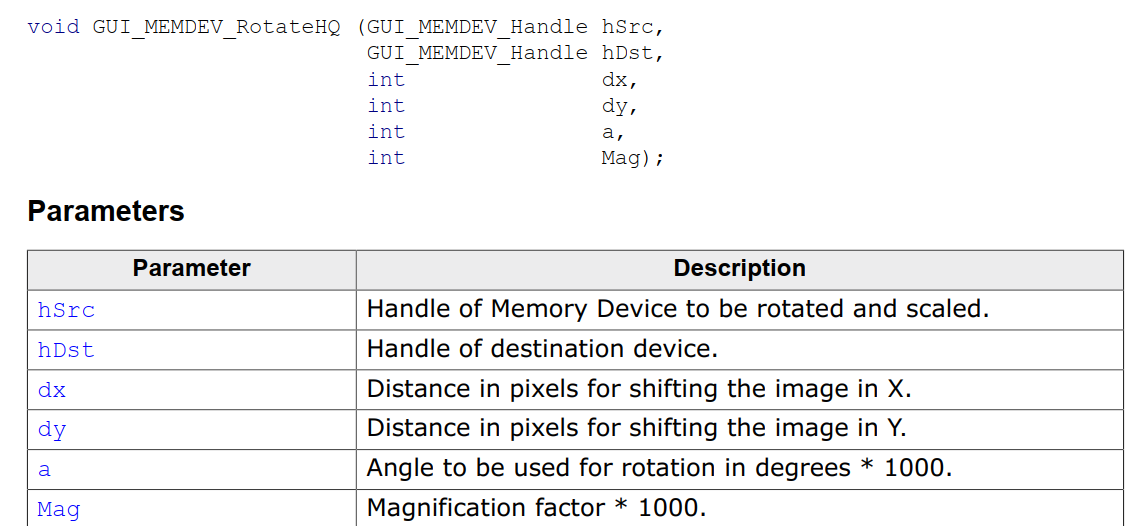This screenshot has width=1132, height=526.
Task: Click the hDst parameter in the table
Action: 66,350
